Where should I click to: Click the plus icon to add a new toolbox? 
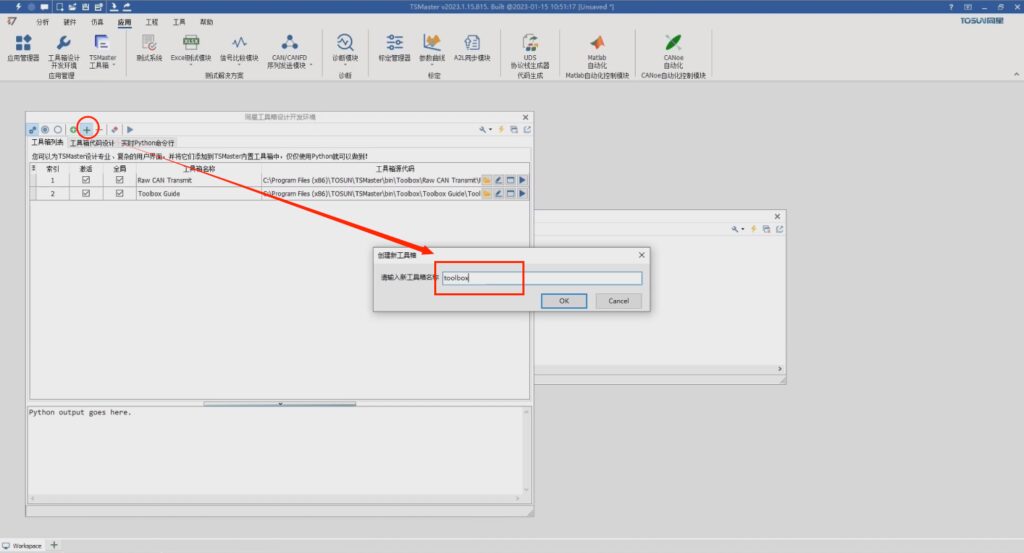coord(87,129)
